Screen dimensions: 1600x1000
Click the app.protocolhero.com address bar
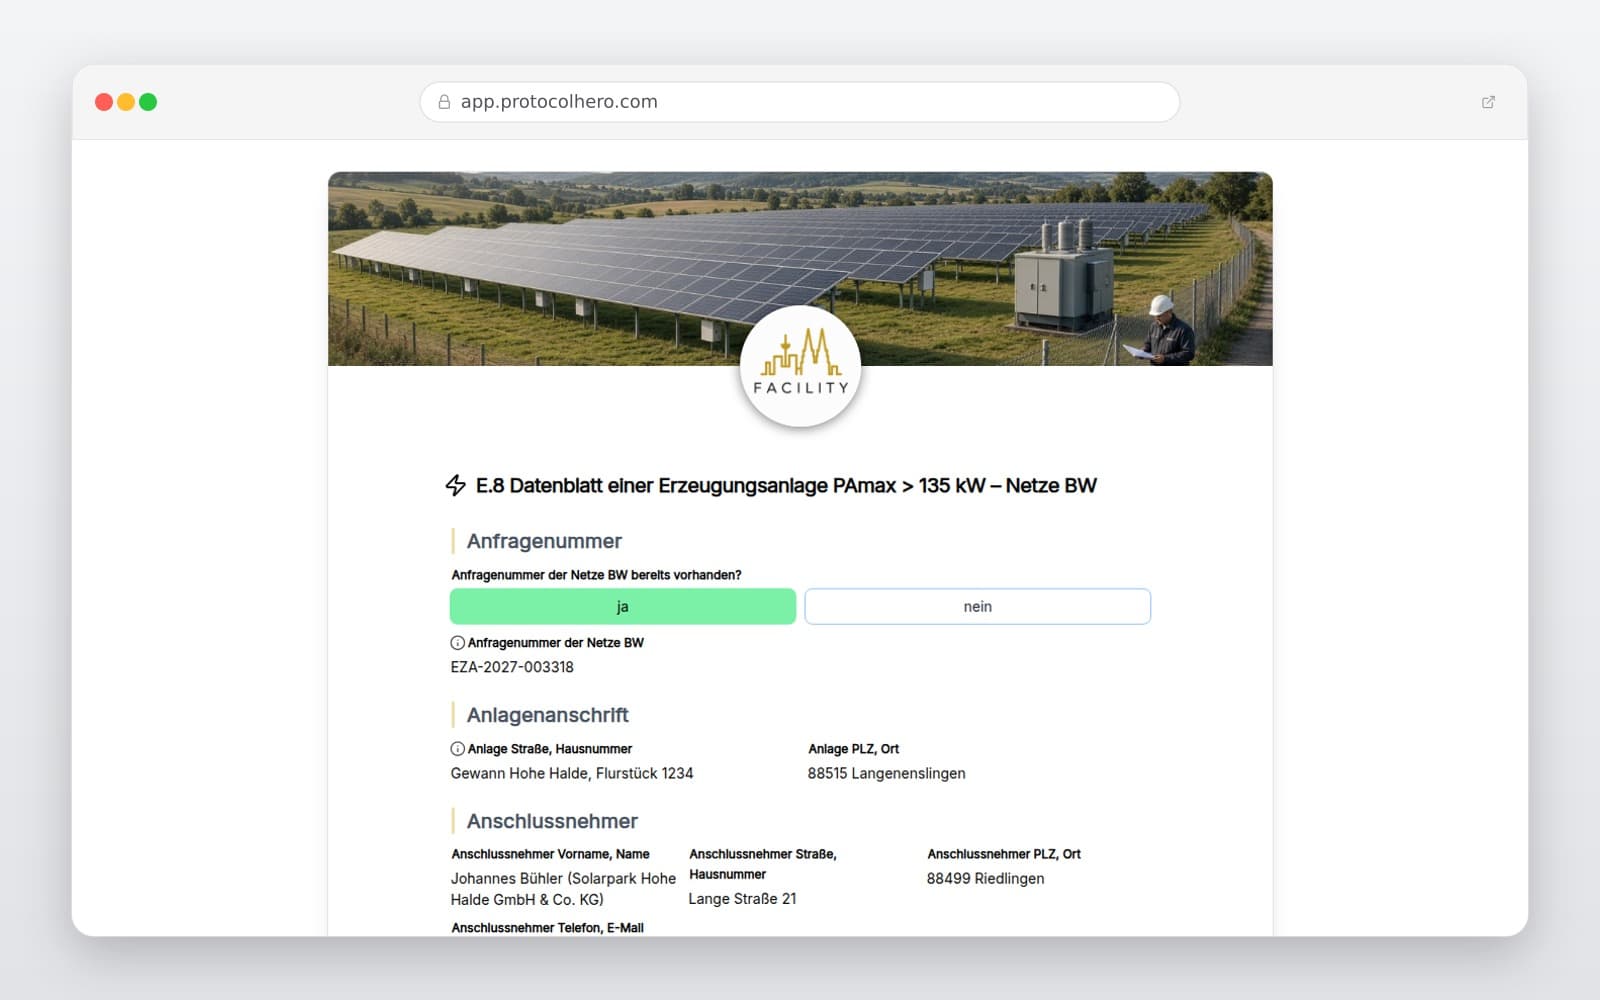(x=800, y=102)
